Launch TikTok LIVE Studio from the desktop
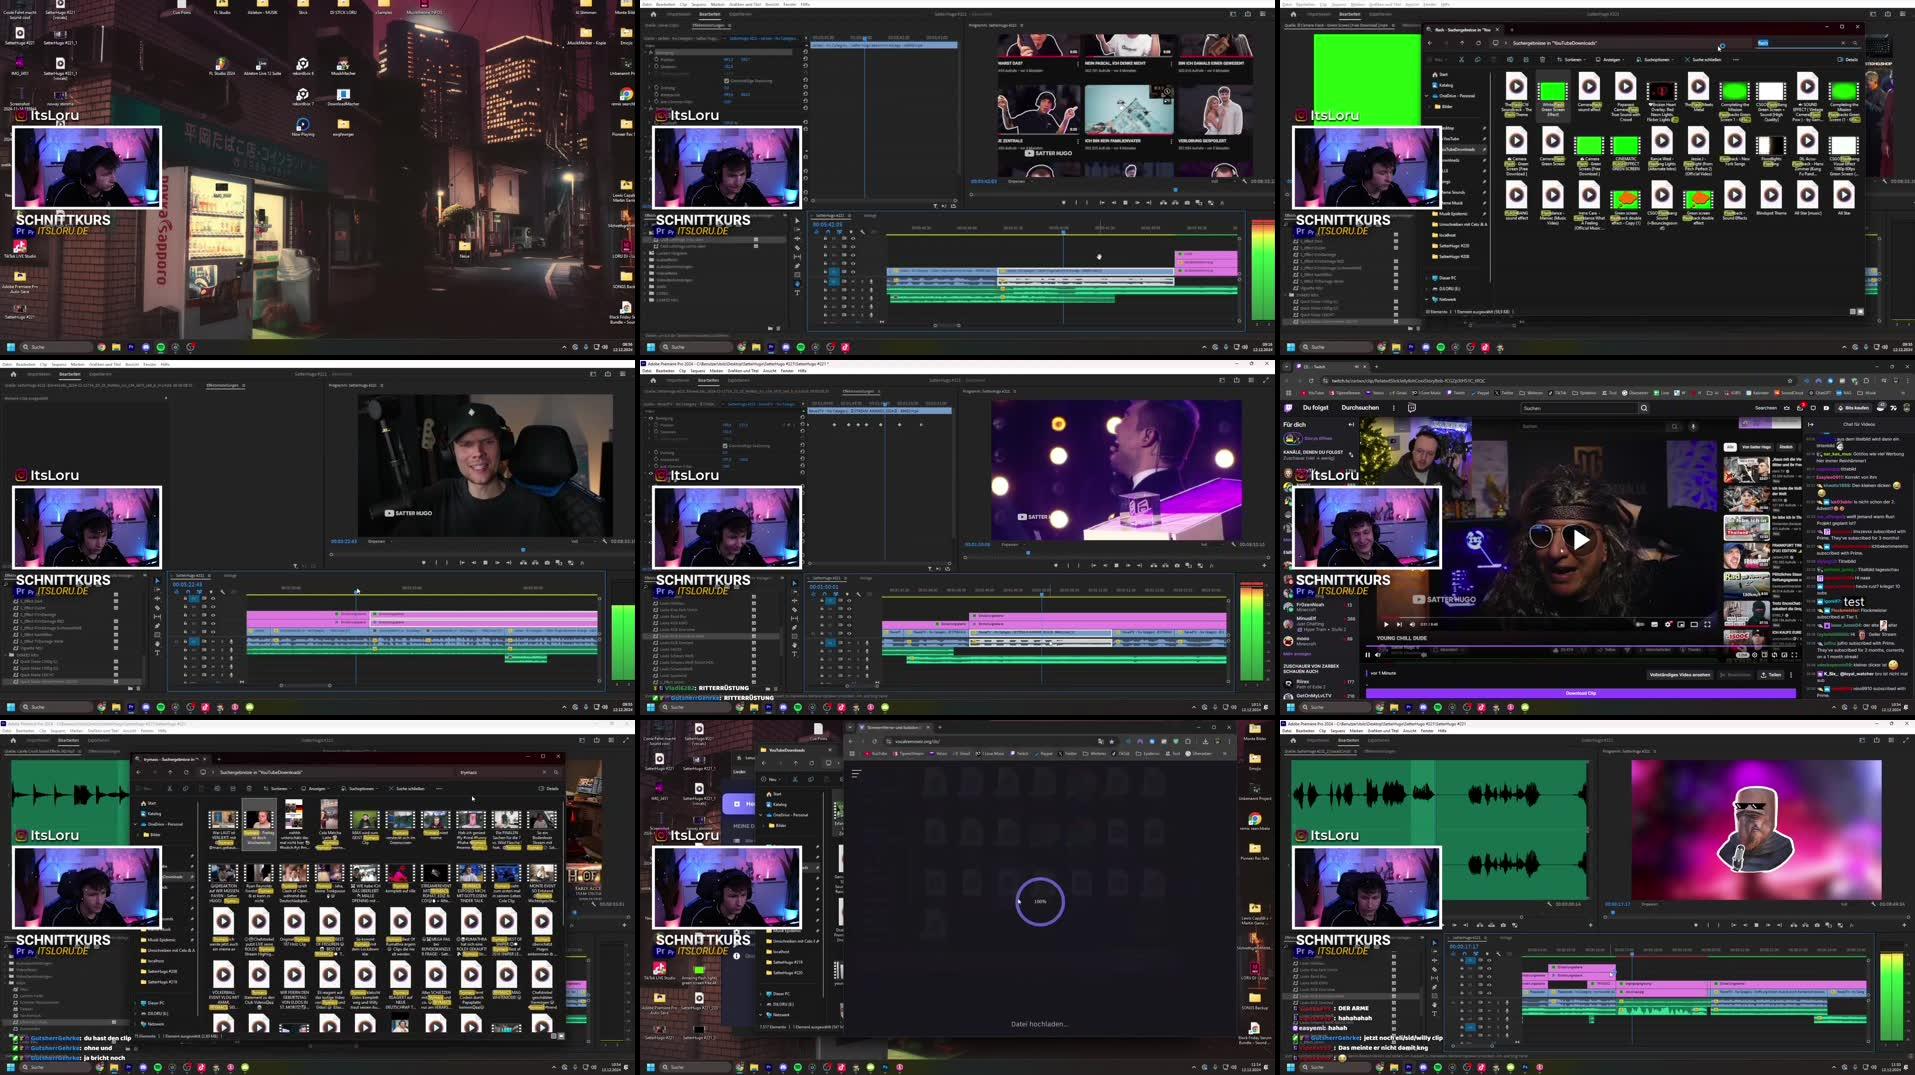This screenshot has height=1075, width=1915. click(x=20, y=249)
